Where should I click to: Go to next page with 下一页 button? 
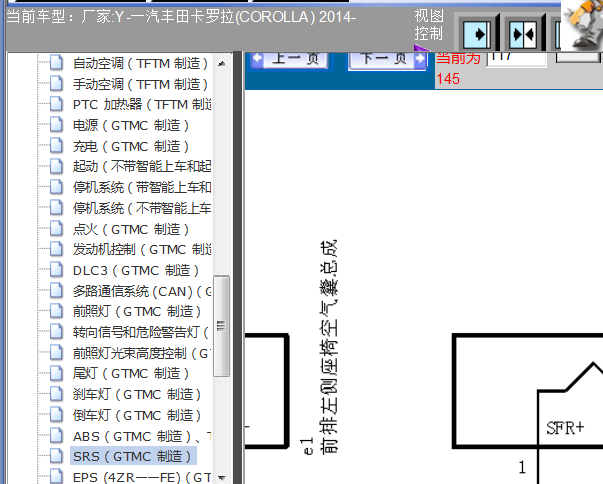[x=388, y=60]
